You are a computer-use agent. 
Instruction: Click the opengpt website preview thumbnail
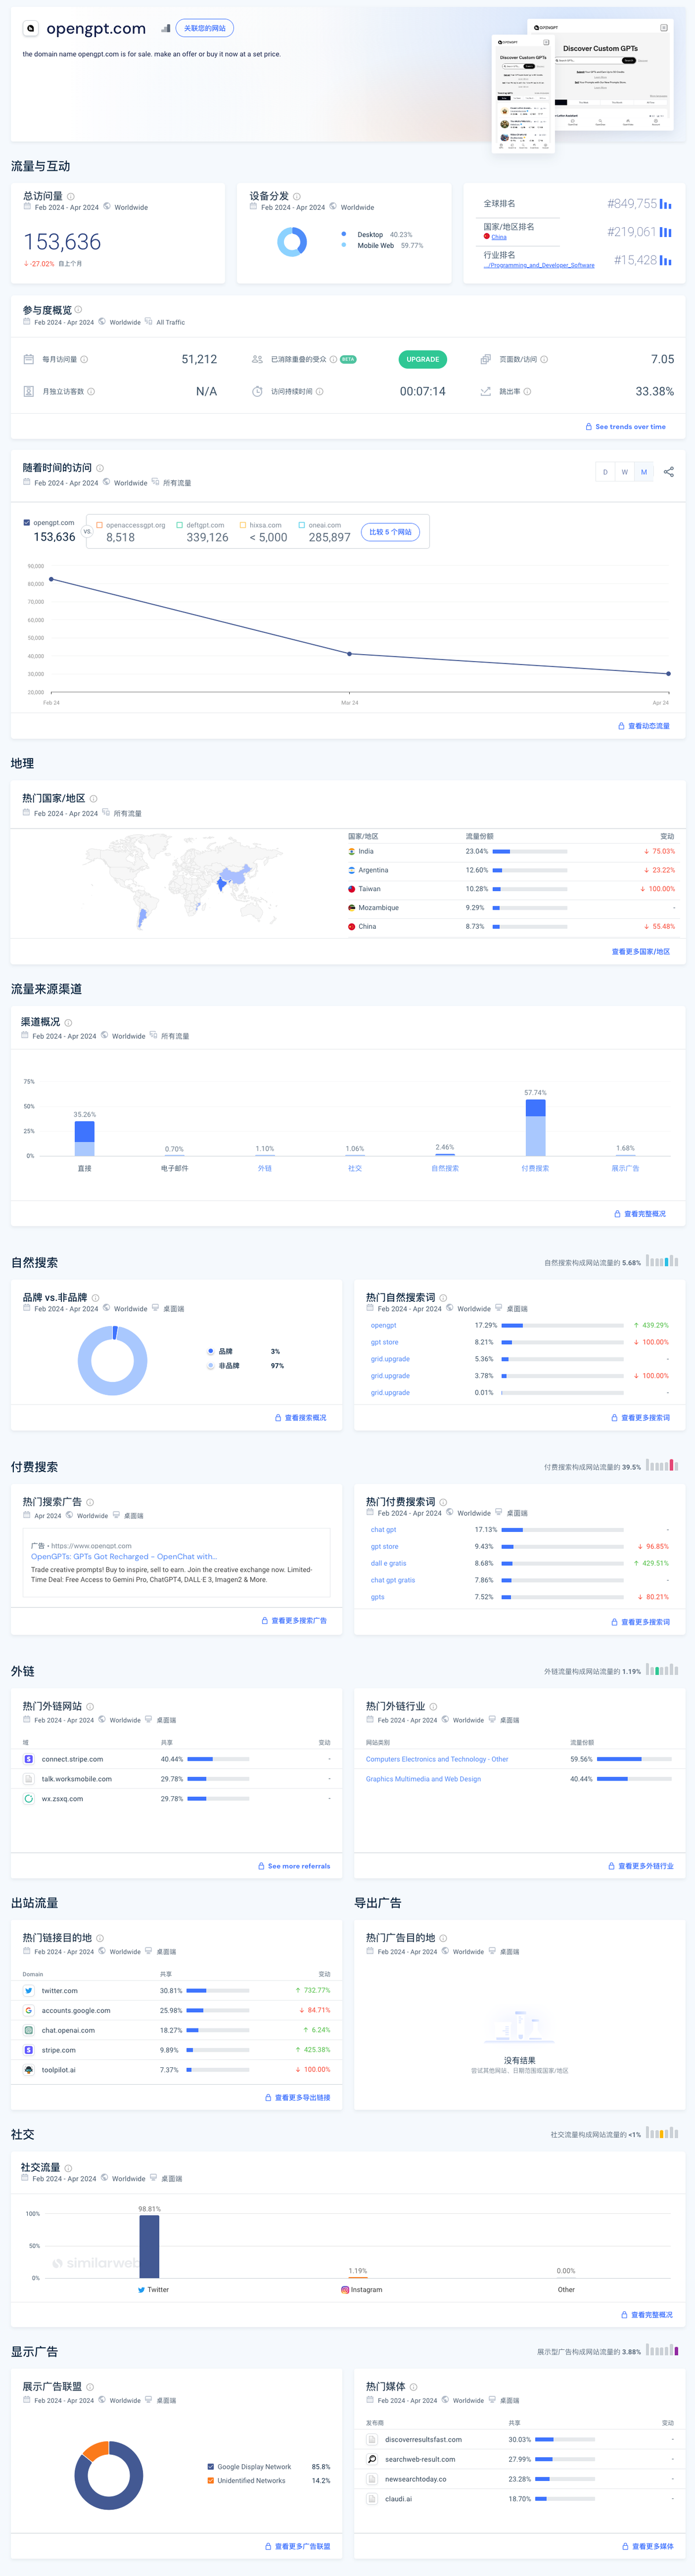pyautogui.click(x=583, y=85)
